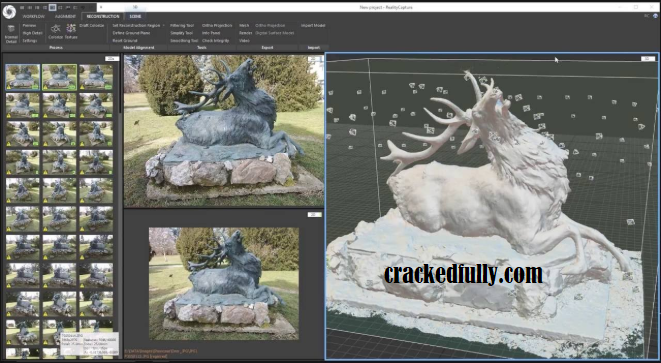Select a camera marker in the 3D view
The width and height of the screenshot is (661, 363).
(x=631, y=222)
